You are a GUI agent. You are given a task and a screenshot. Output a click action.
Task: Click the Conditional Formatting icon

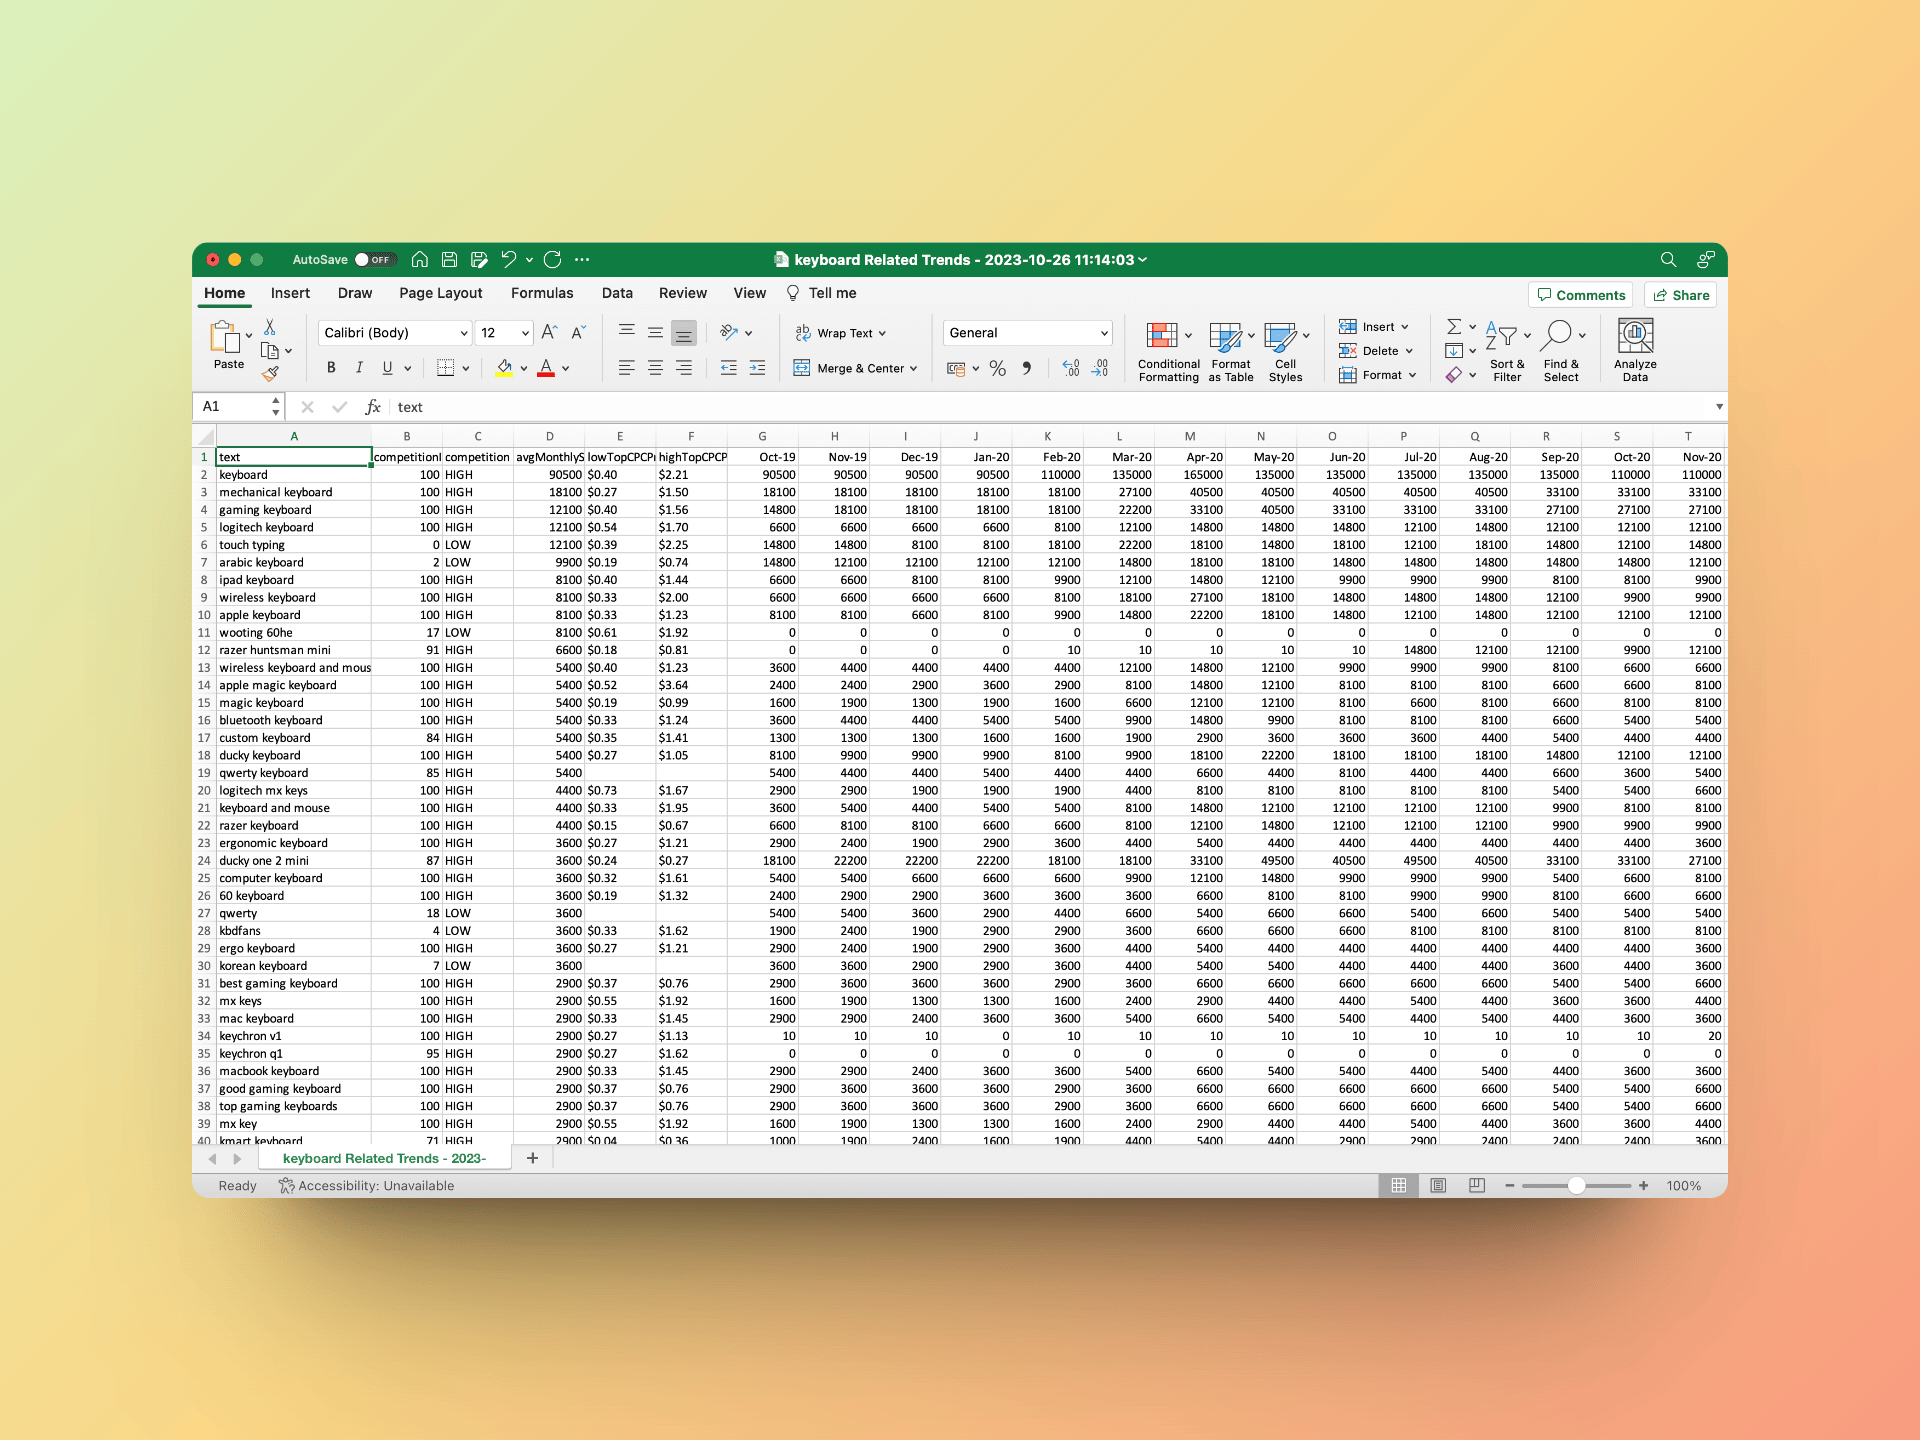[x=1161, y=336]
